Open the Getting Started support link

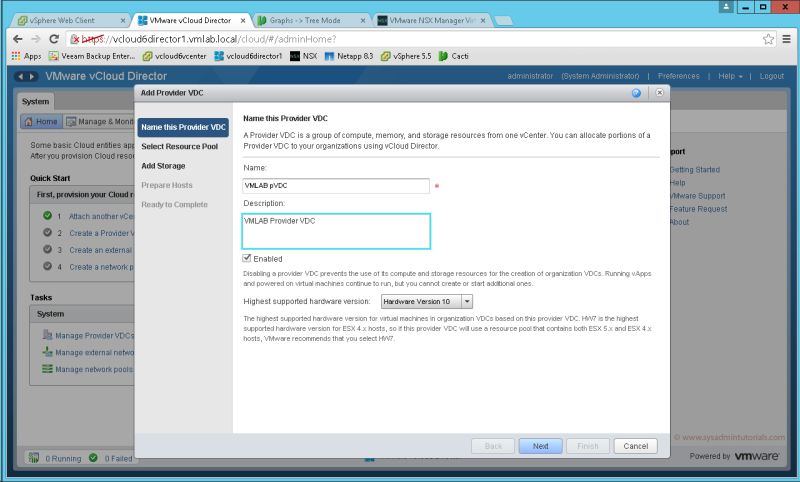(x=695, y=169)
